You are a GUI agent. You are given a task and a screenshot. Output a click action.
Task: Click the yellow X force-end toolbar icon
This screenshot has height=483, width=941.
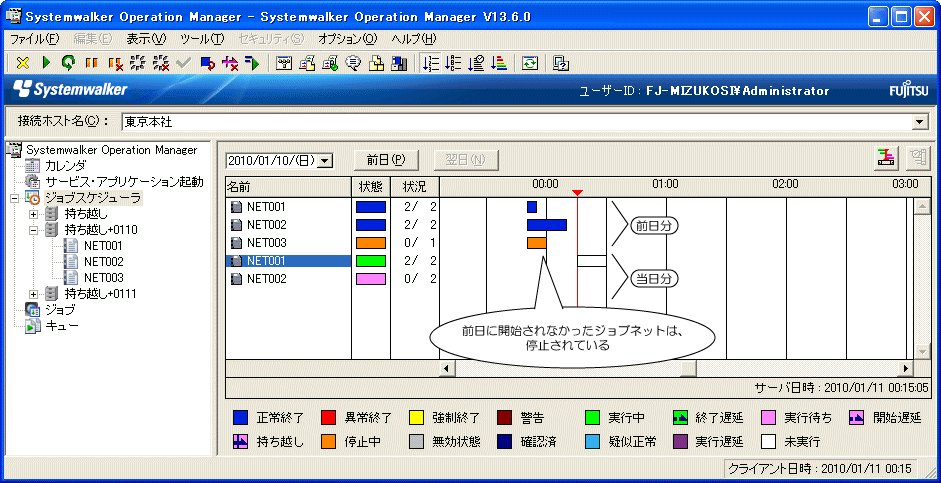click(23, 63)
